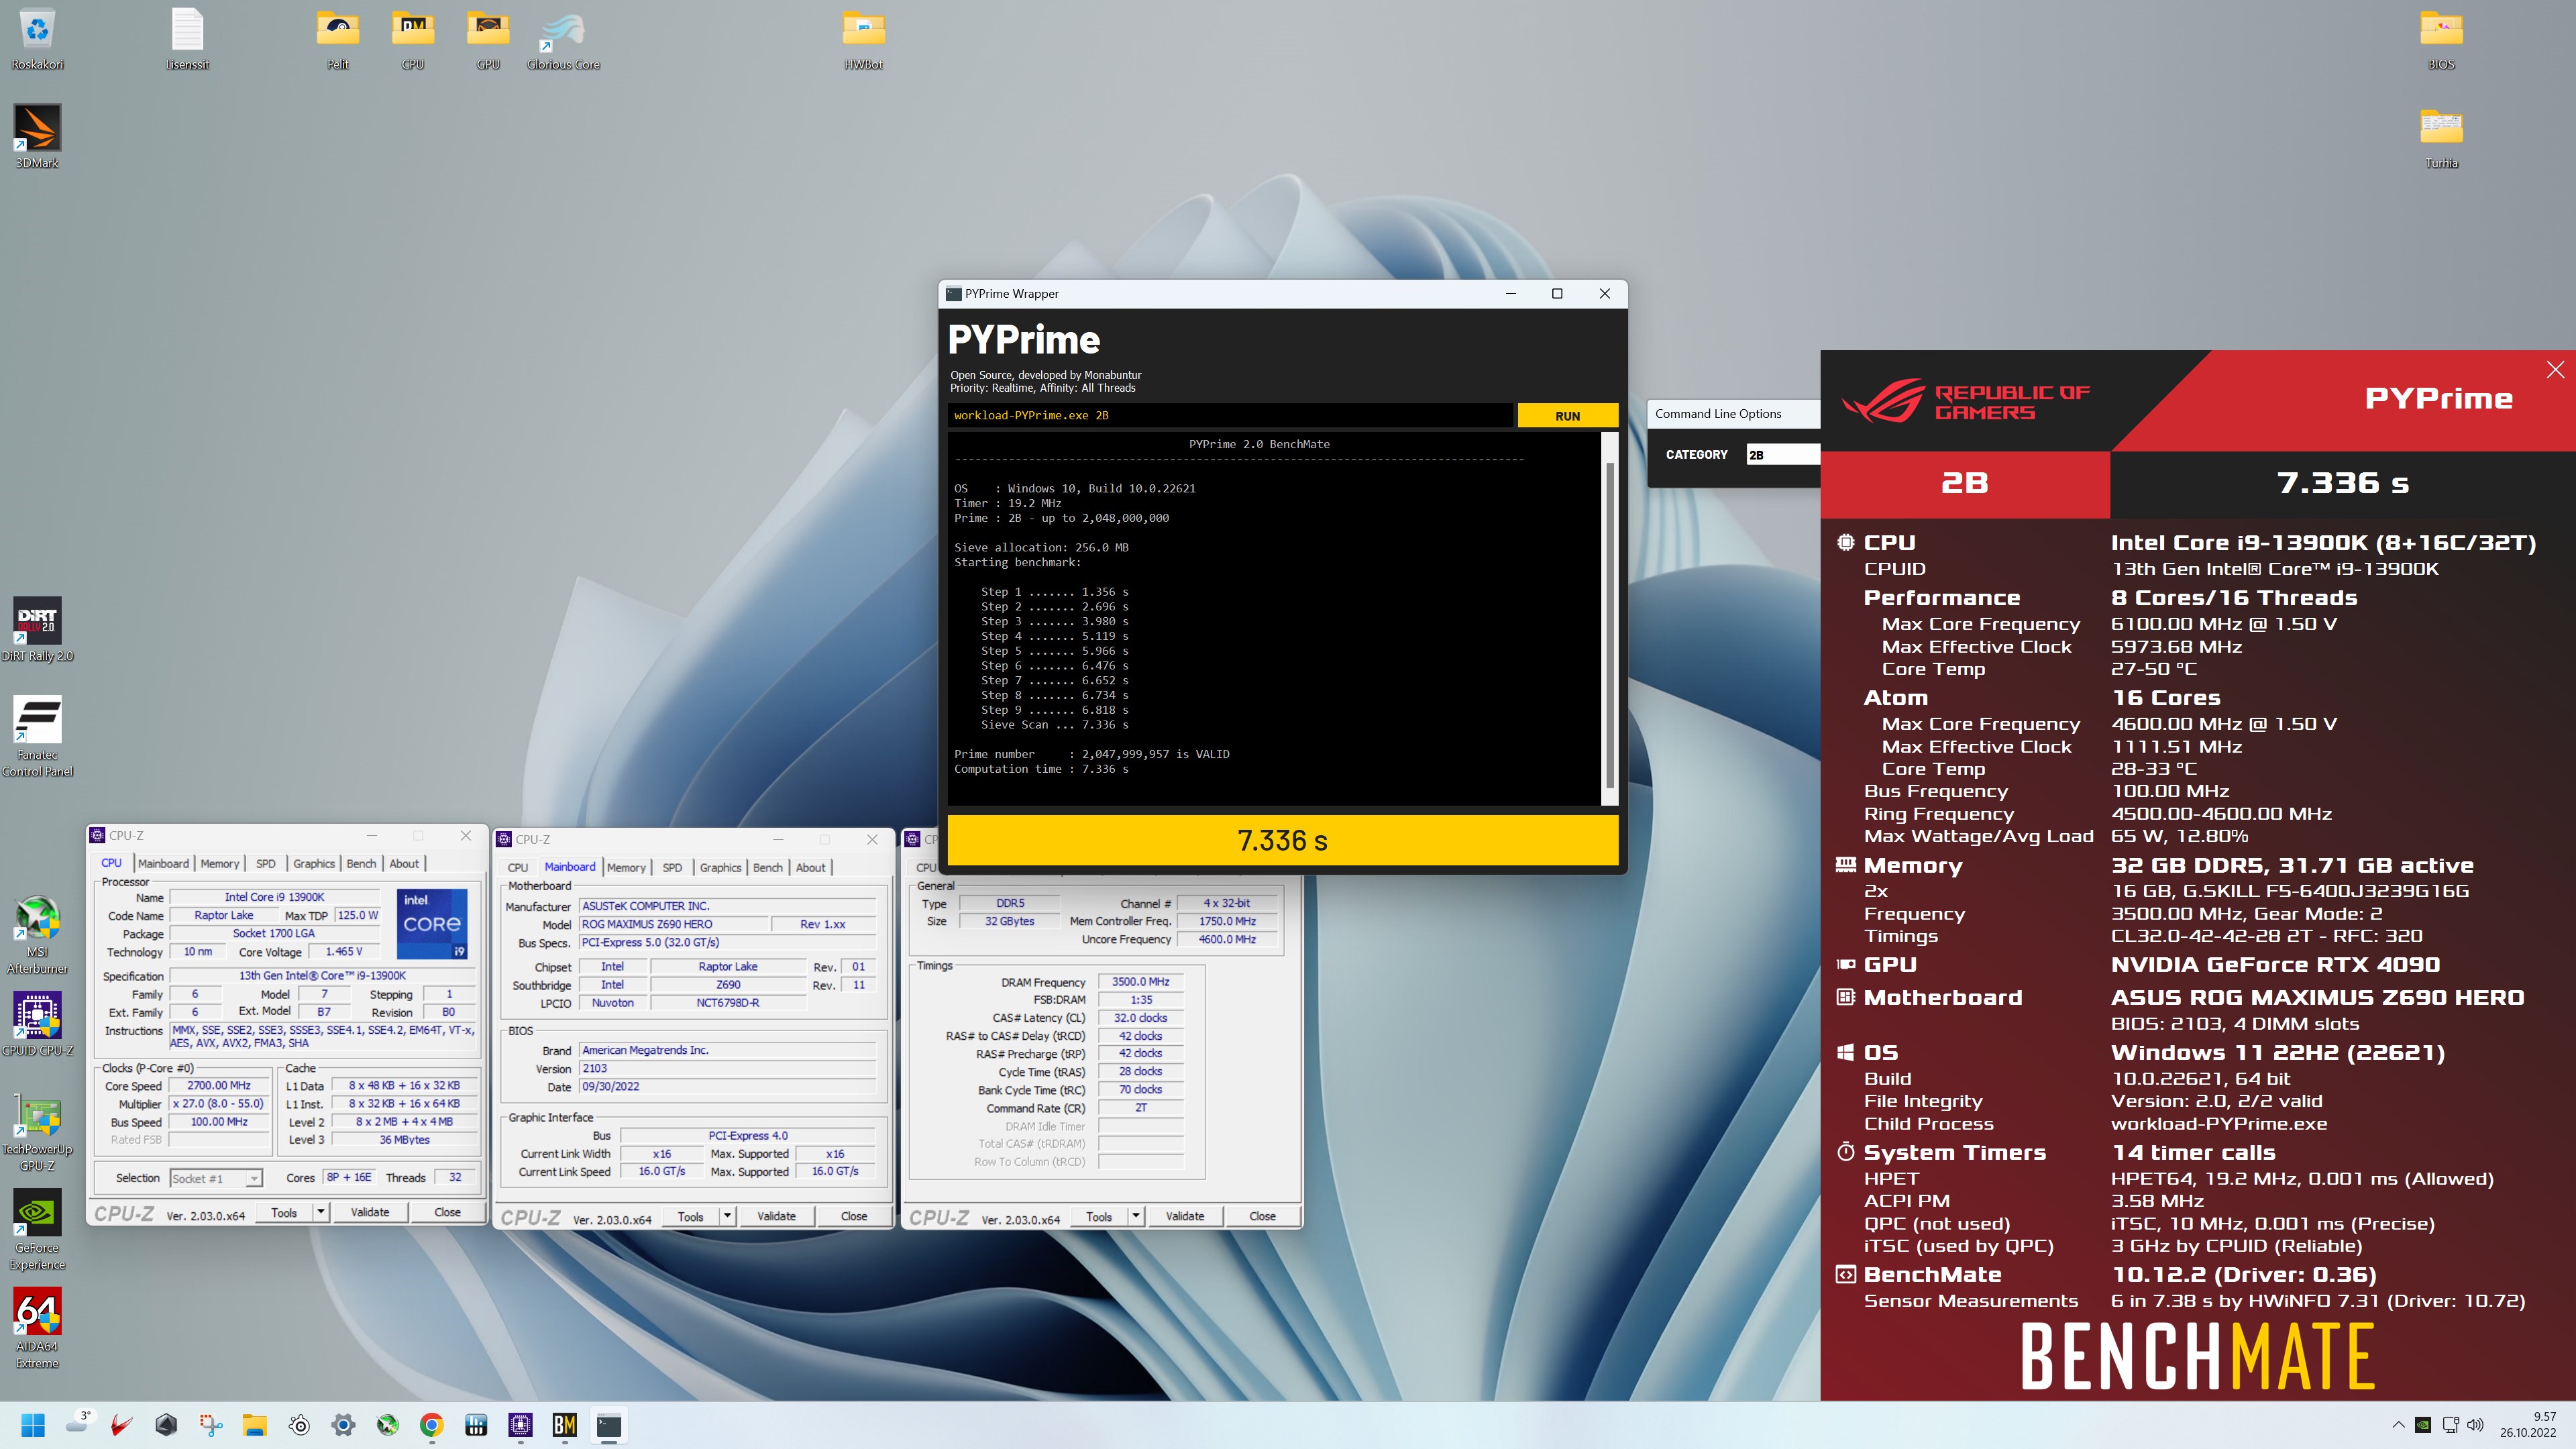The height and width of the screenshot is (1449, 2576).
Task: Open the HWBot desktop folder
Action: [x=863, y=39]
